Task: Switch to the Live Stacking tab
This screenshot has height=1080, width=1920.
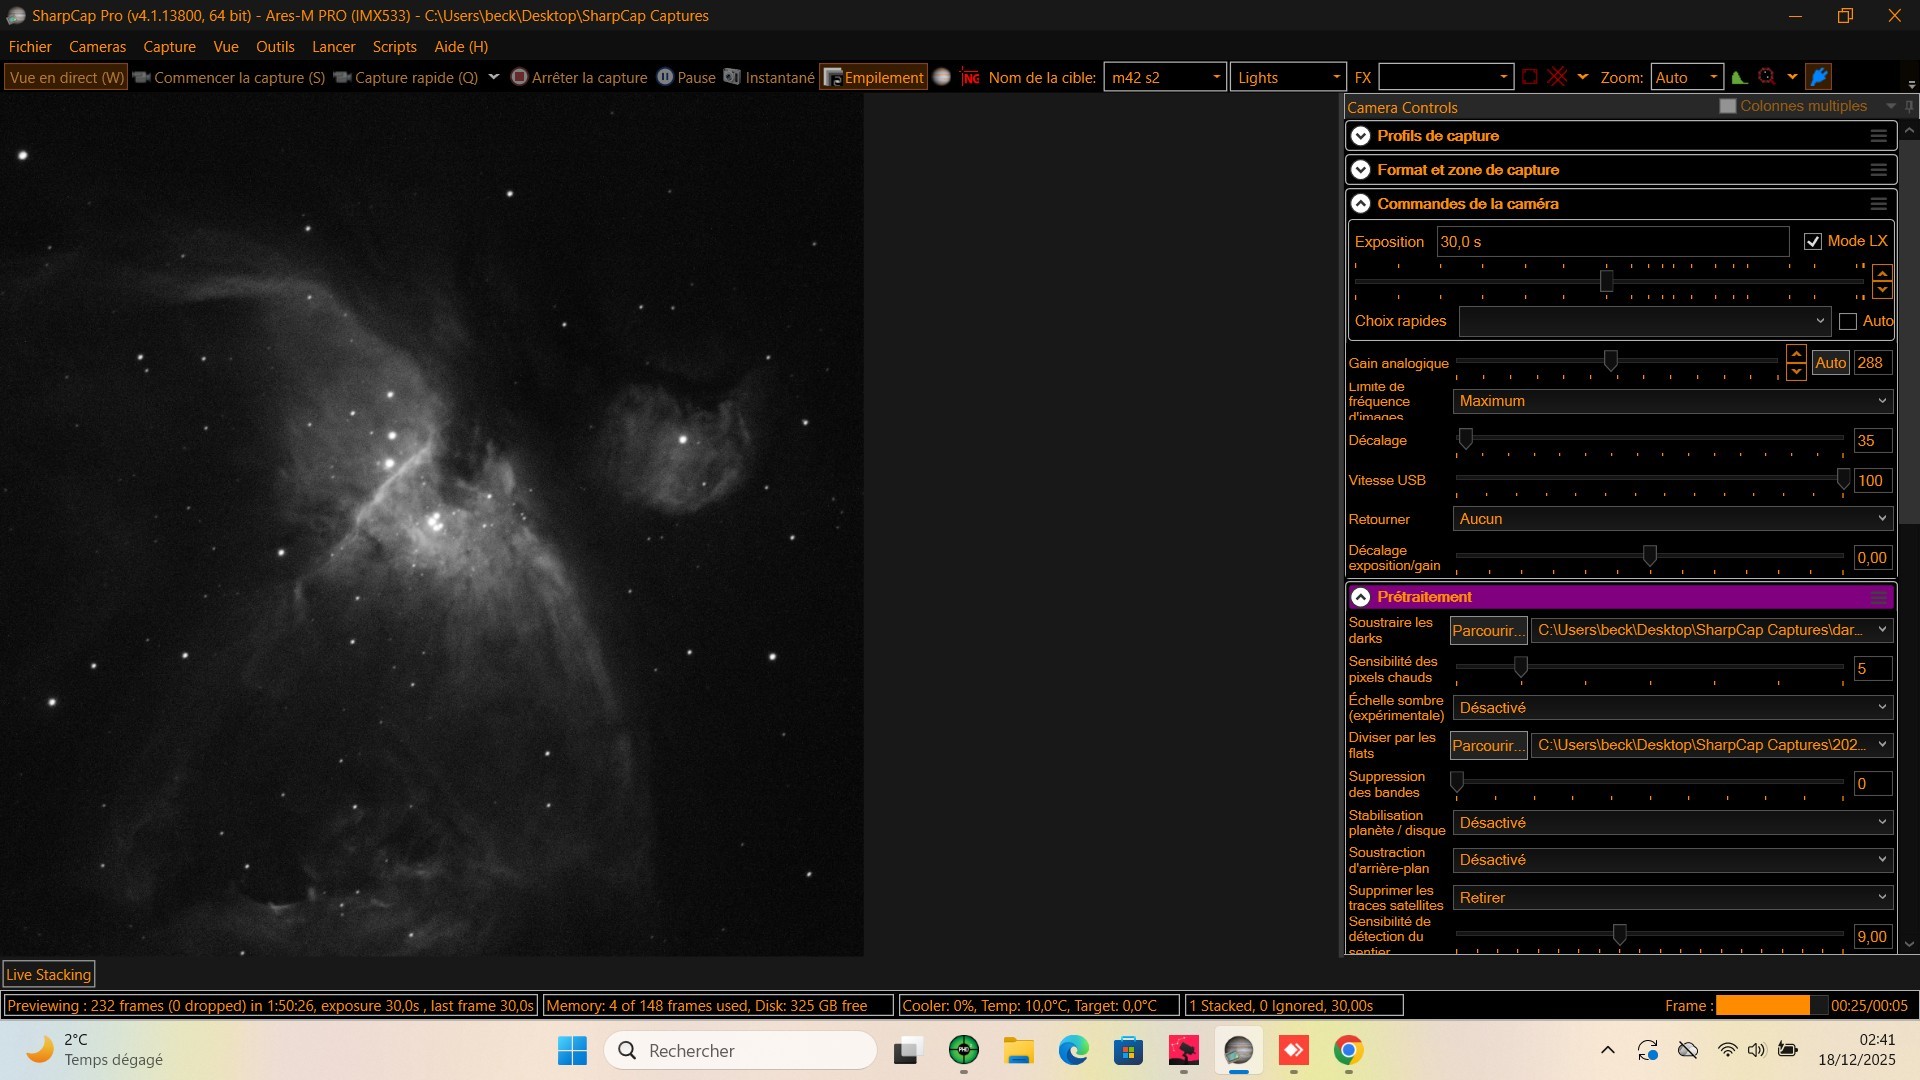Action: [x=48, y=975]
